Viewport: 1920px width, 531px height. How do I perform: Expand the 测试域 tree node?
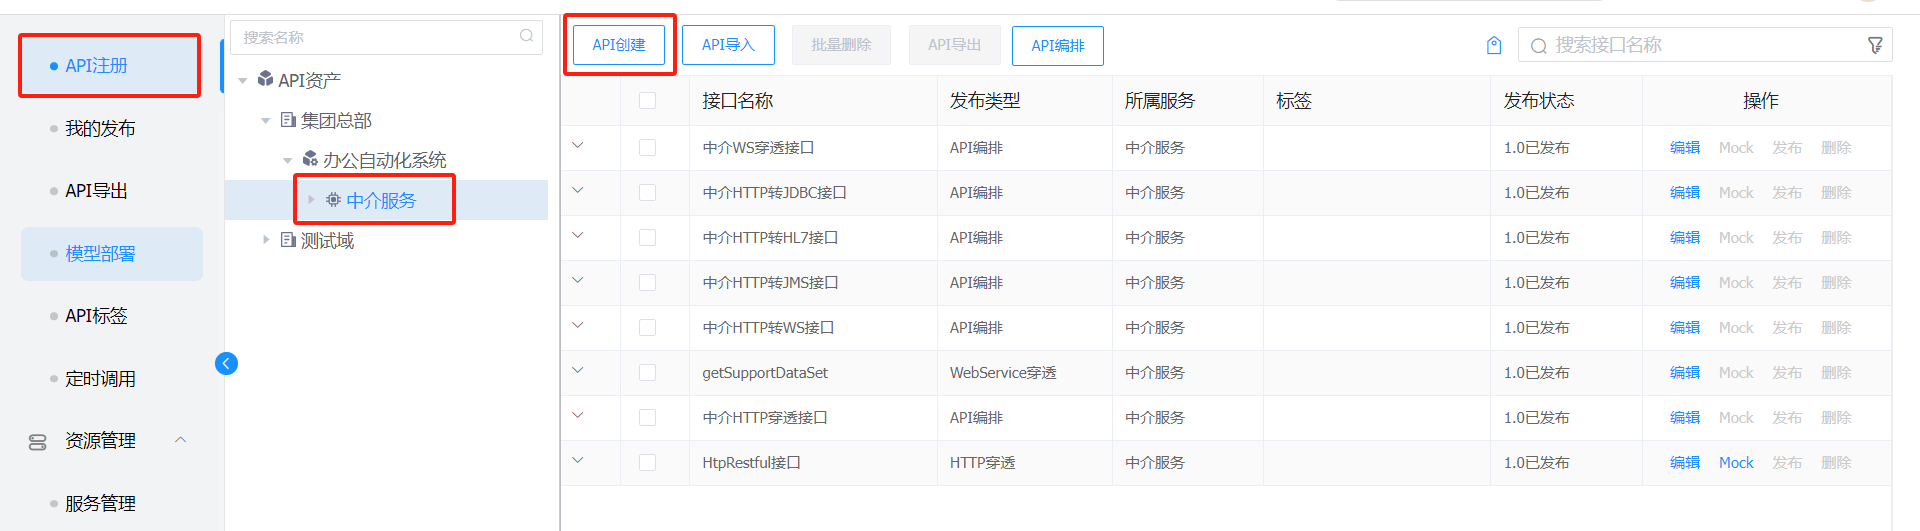[266, 240]
